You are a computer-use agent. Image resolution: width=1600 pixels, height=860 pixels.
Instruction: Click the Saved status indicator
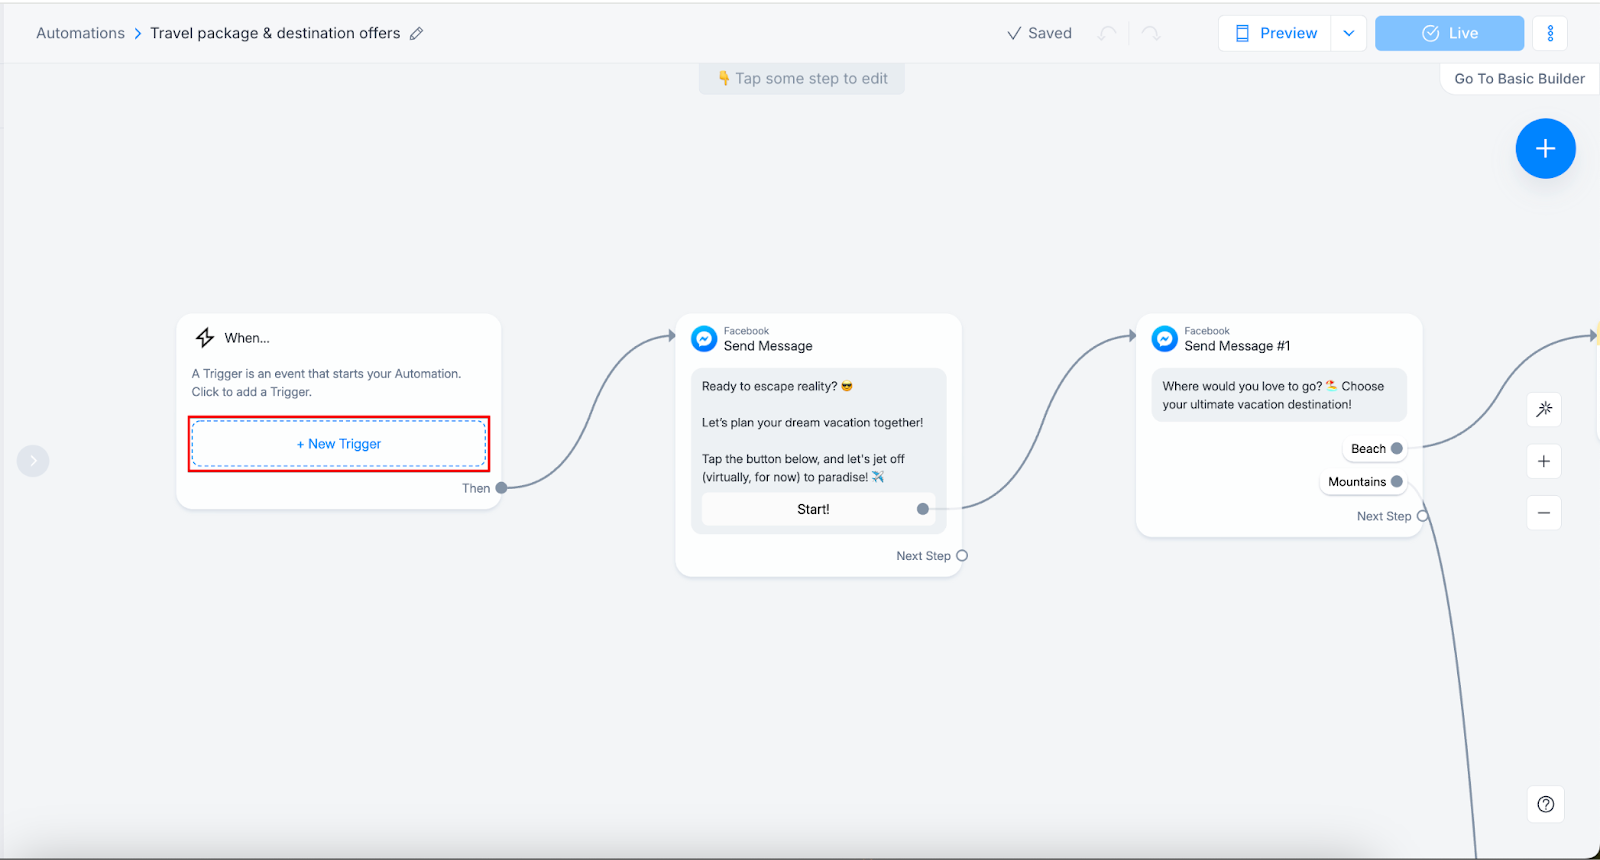1039,33
